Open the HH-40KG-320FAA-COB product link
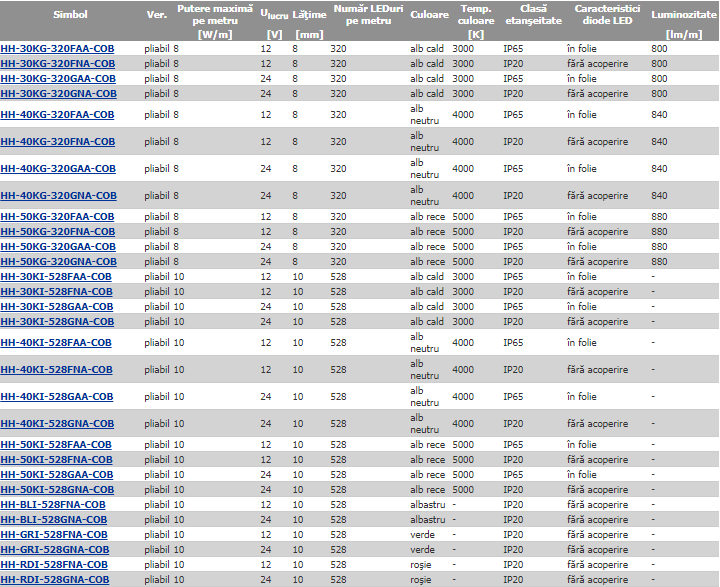This screenshot has height=587, width=720. tap(57, 115)
